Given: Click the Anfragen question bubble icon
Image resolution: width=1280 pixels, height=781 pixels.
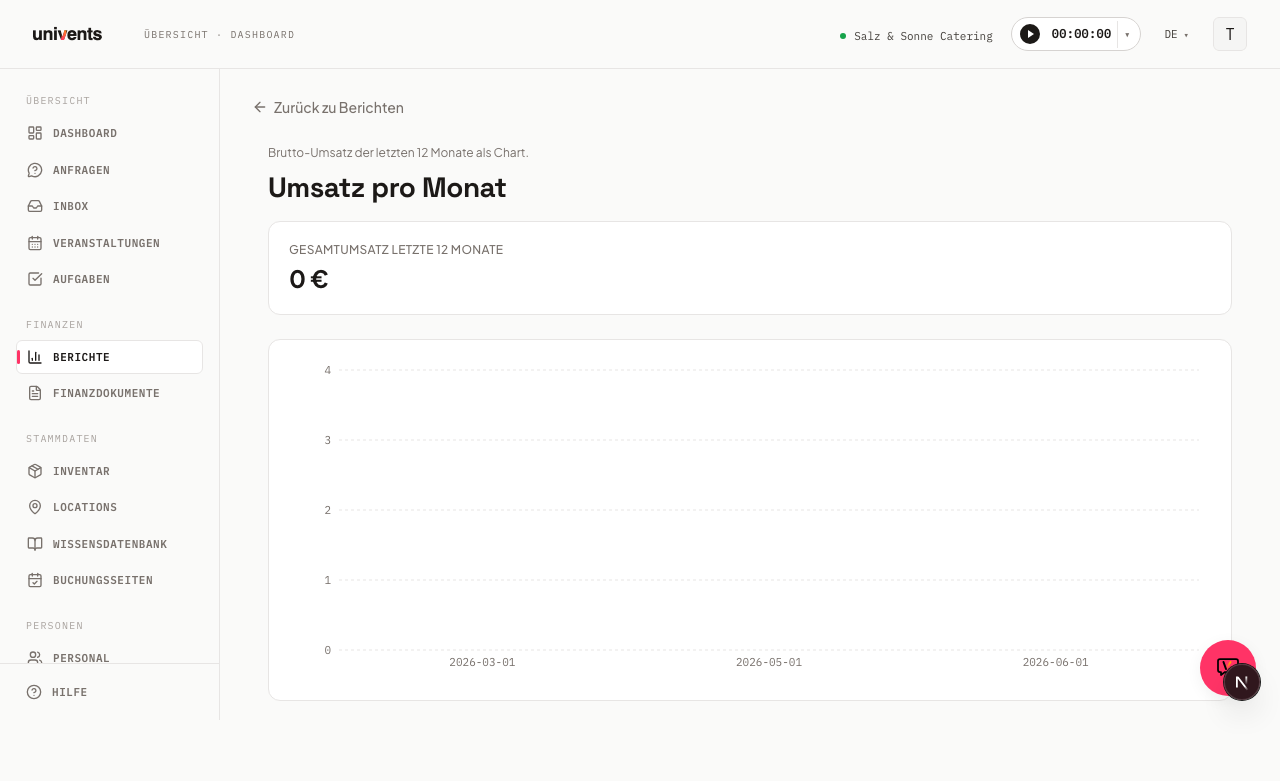Looking at the screenshot, I should (x=35, y=170).
